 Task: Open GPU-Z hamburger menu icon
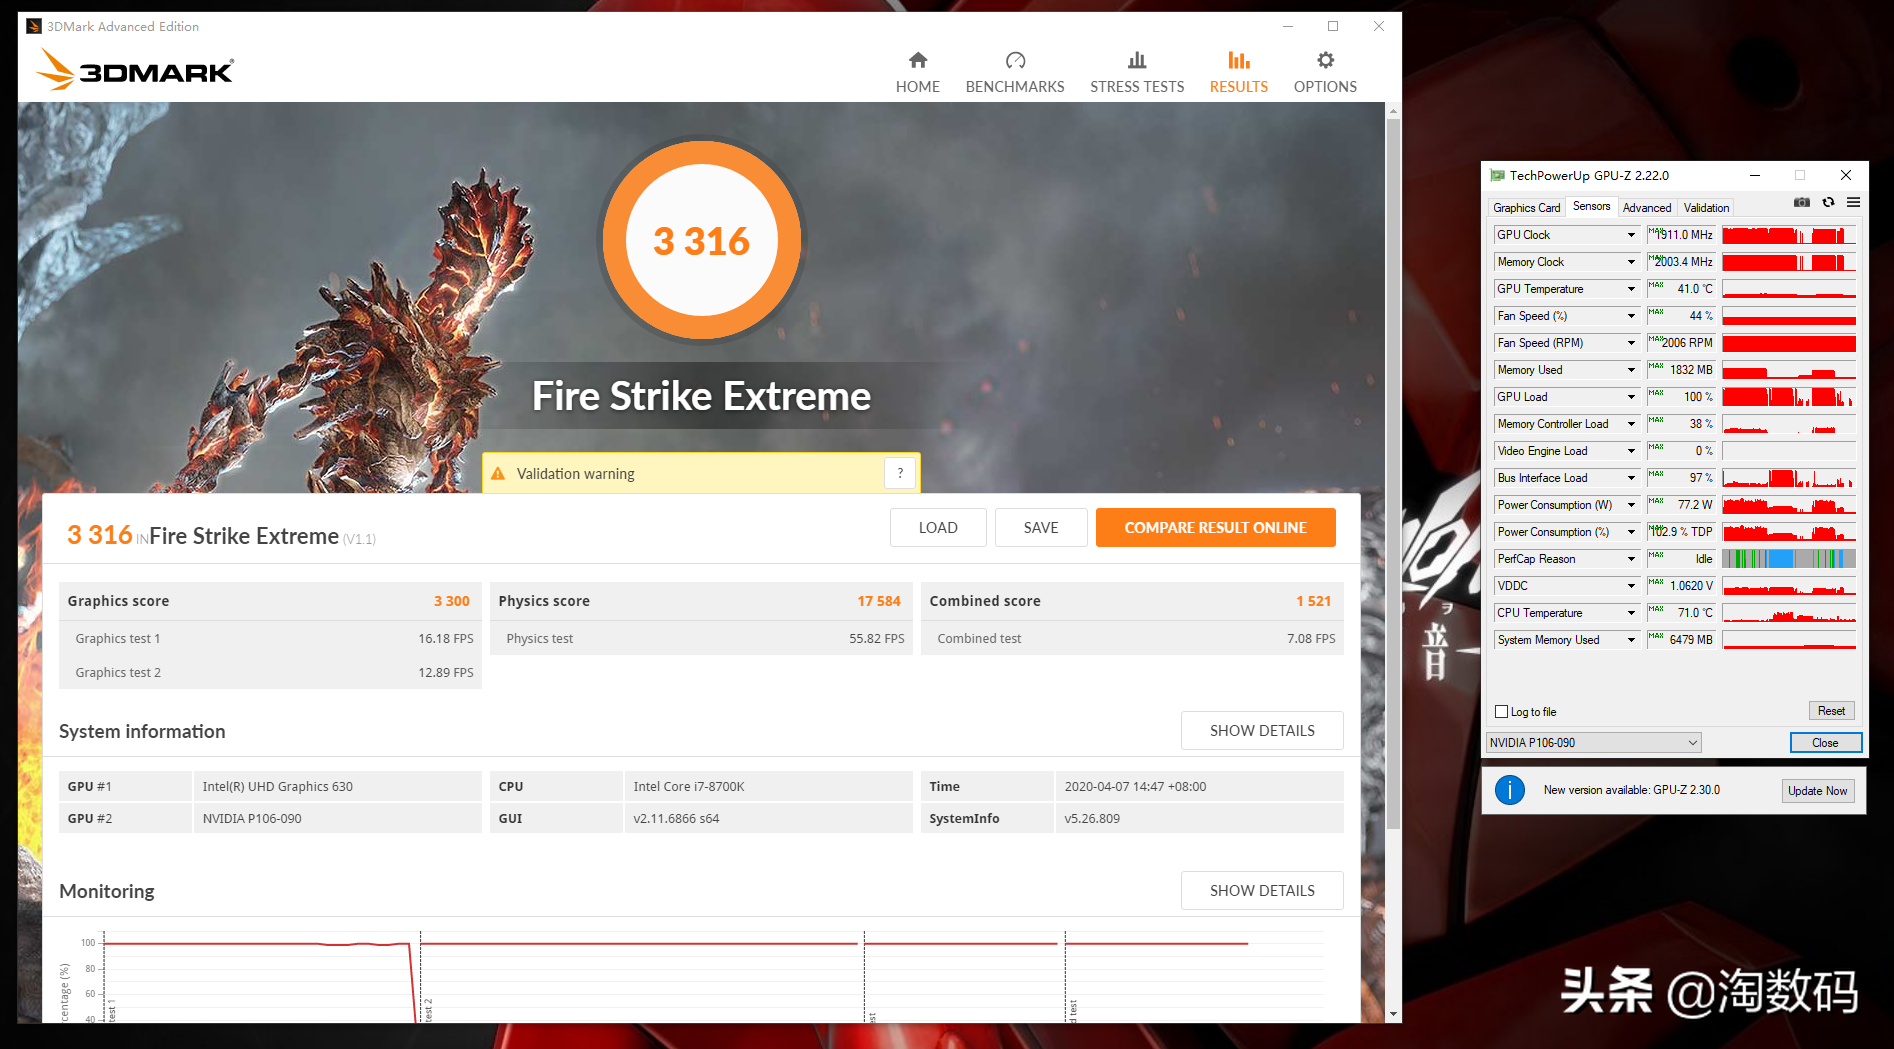click(x=1853, y=203)
